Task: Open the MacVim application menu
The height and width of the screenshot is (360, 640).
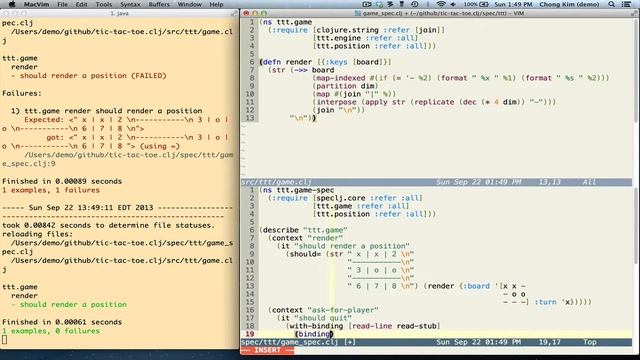Action: point(36,4)
